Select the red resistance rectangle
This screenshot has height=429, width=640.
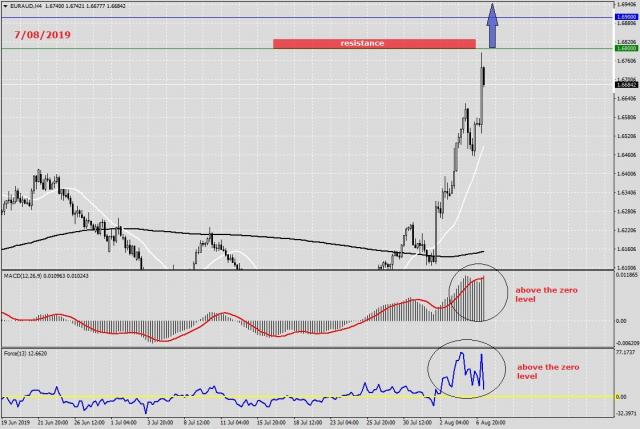point(373,44)
